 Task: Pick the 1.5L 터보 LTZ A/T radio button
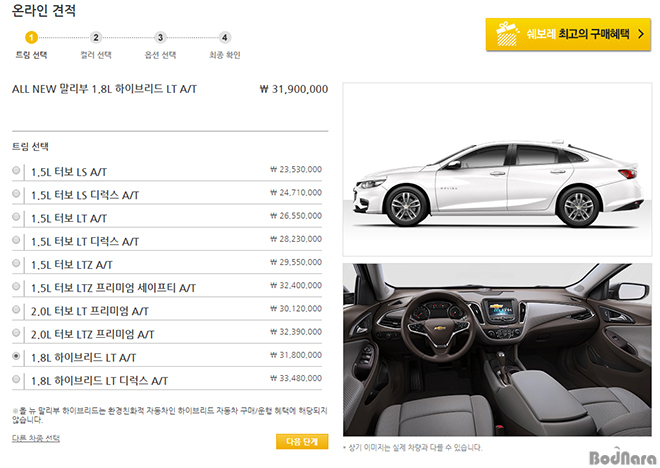tap(16, 263)
